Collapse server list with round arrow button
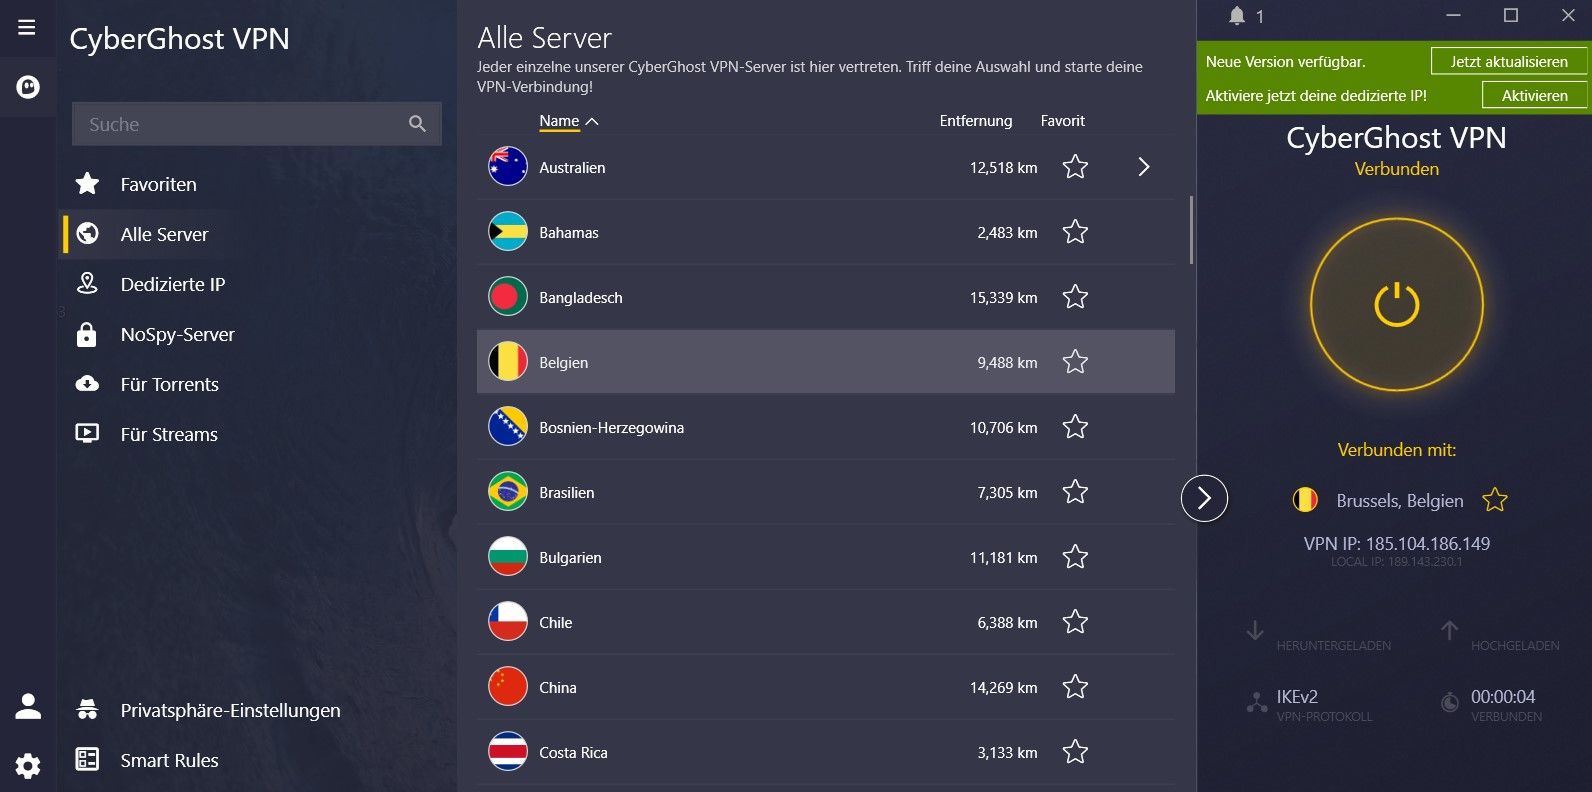The width and height of the screenshot is (1592, 792). point(1204,498)
